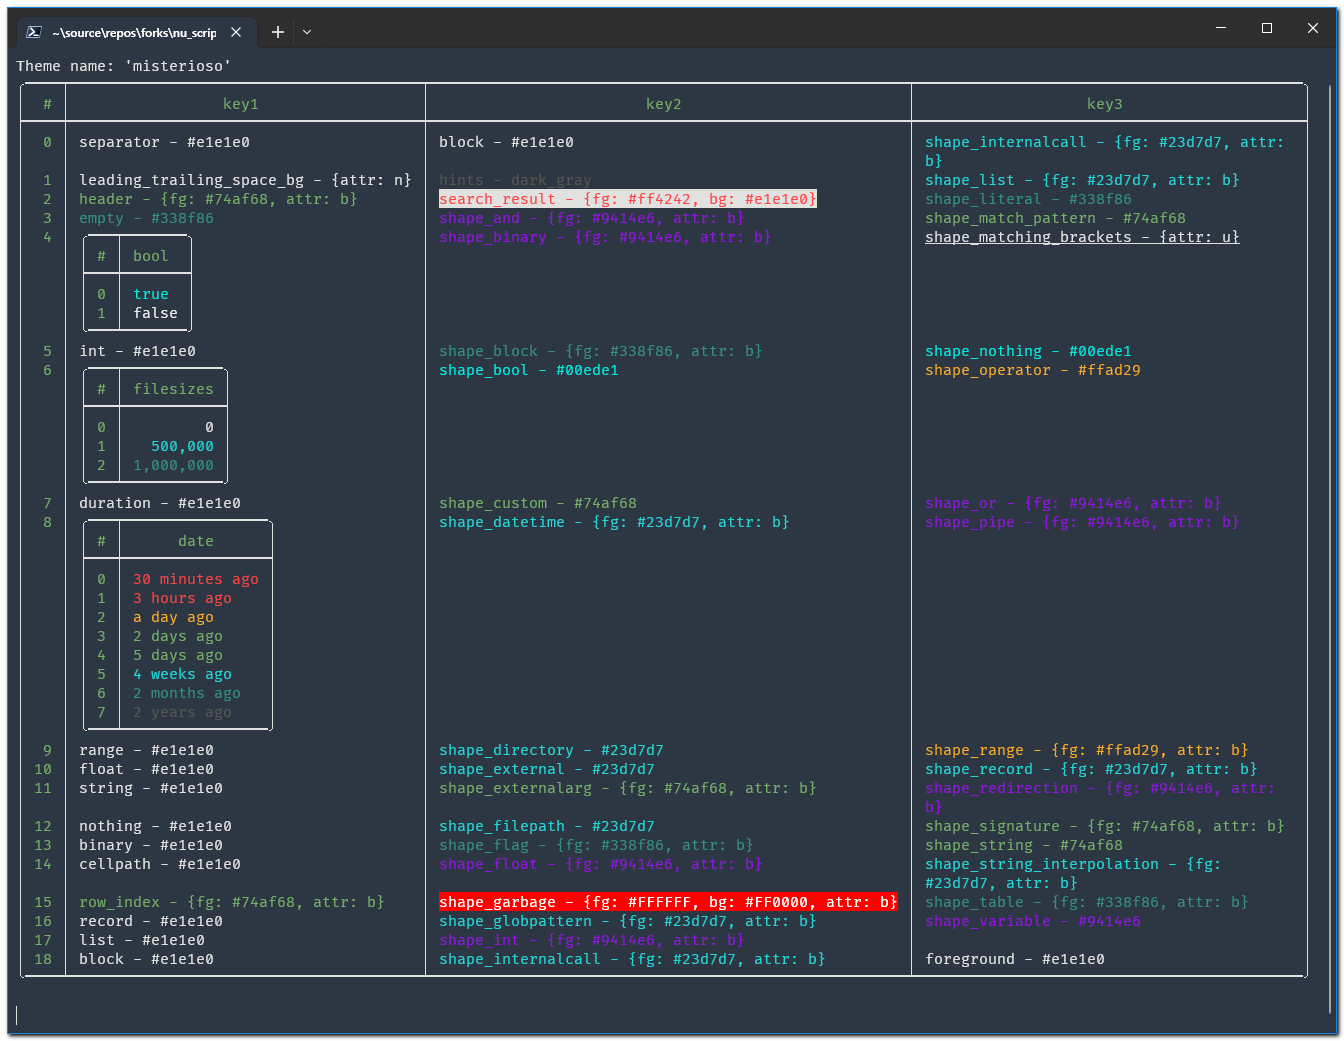Click the '2 years ago' date entry
Viewport: 1344px width, 1041px height.
[182, 712]
